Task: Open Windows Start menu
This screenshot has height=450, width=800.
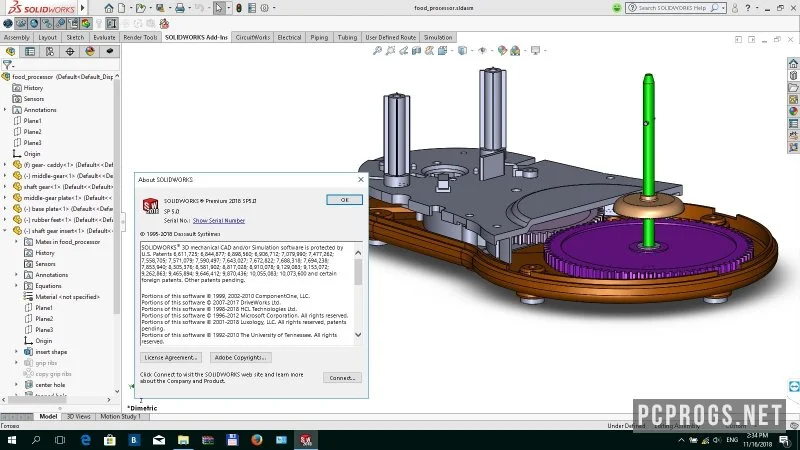Action: click(x=11, y=440)
